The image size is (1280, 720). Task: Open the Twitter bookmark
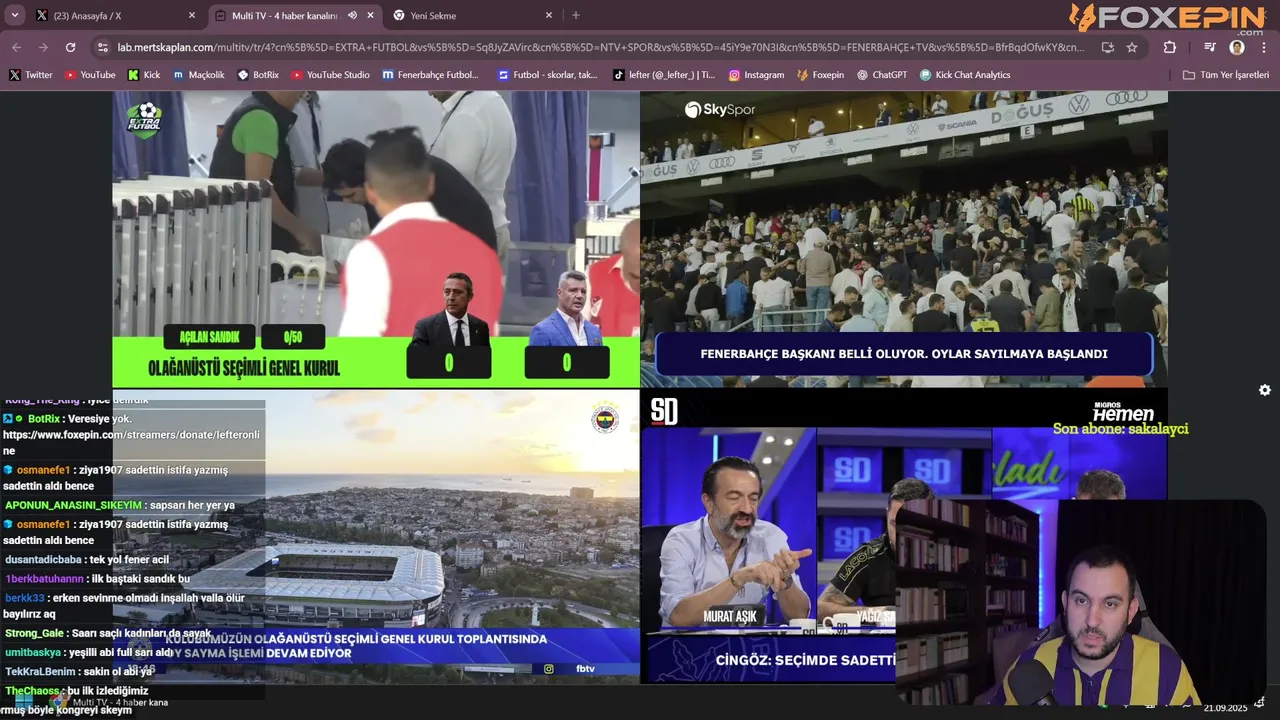(31, 75)
